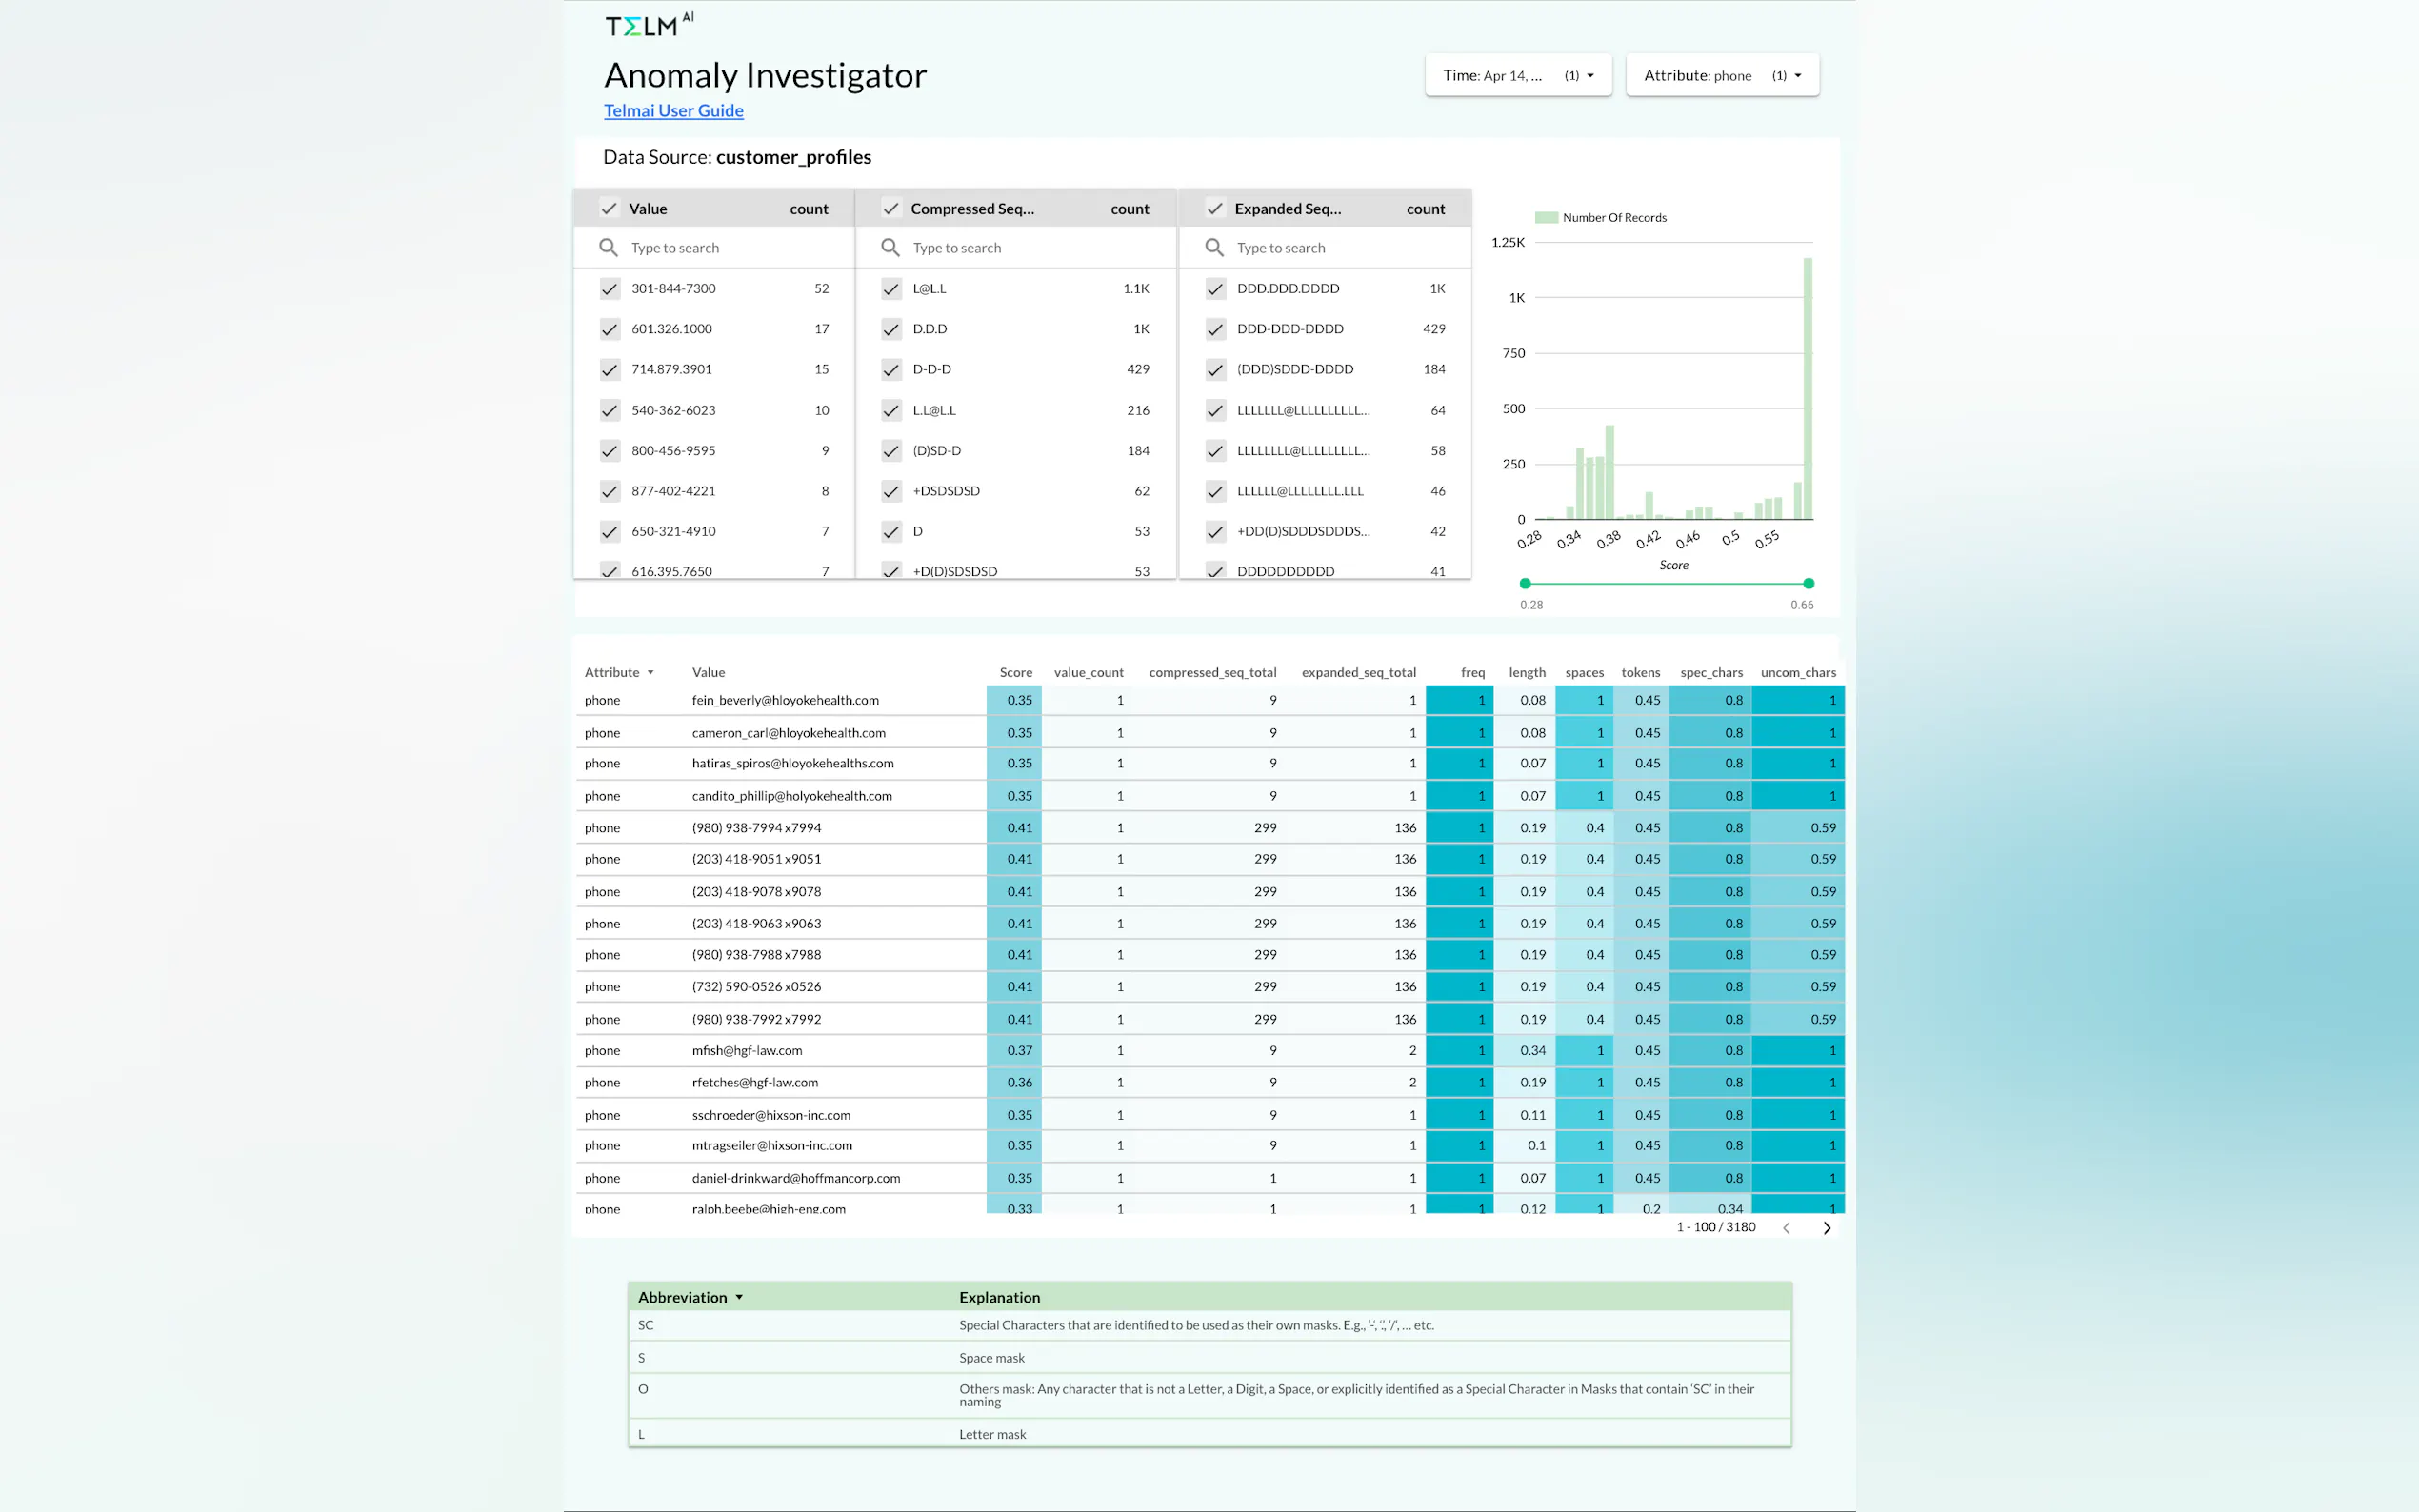Go to previous page of results table
2419x1512 pixels.
(1786, 1227)
